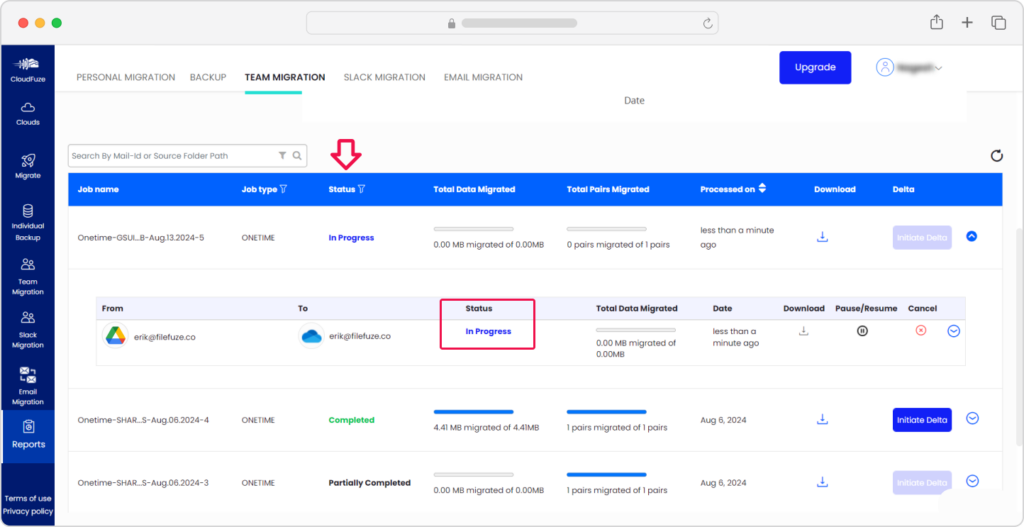Image resolution: width=1024 pixels, height=527 pixels.
Task: Open a new browser tab
Action: point(967,22)
